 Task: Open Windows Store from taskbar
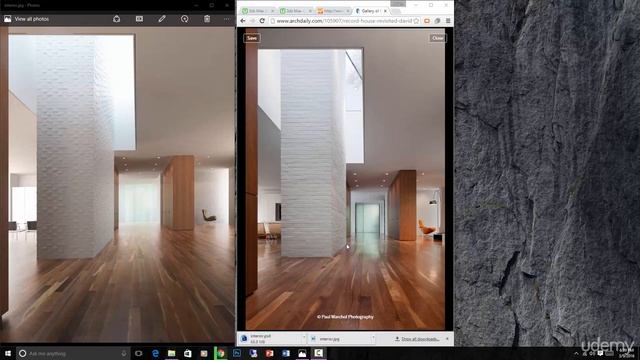click(x=188, y=353)
